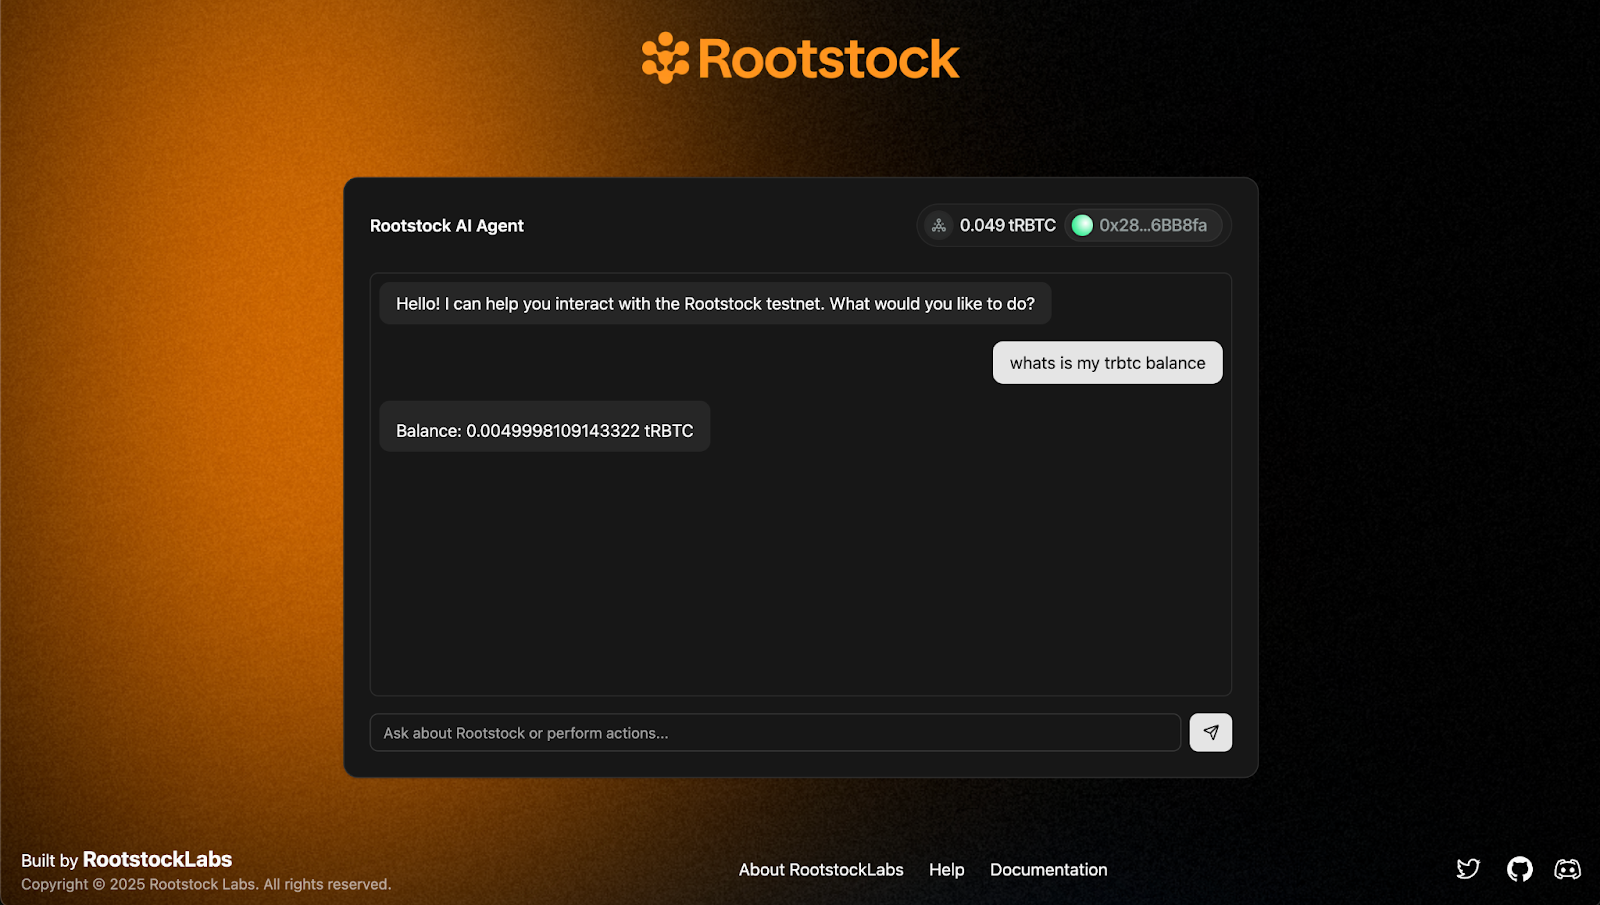This screenshot has width=1600, height=905.
Task: Visit the GitHub icon link
Action: (1519, 869)
